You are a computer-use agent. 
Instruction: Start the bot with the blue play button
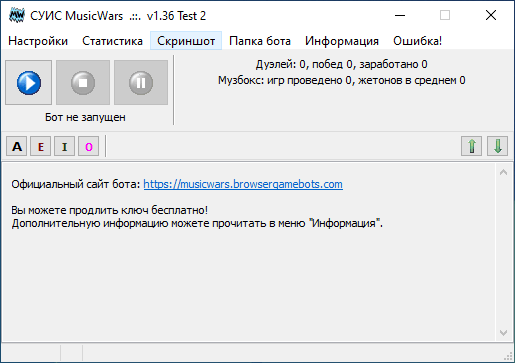pos(29,83)
